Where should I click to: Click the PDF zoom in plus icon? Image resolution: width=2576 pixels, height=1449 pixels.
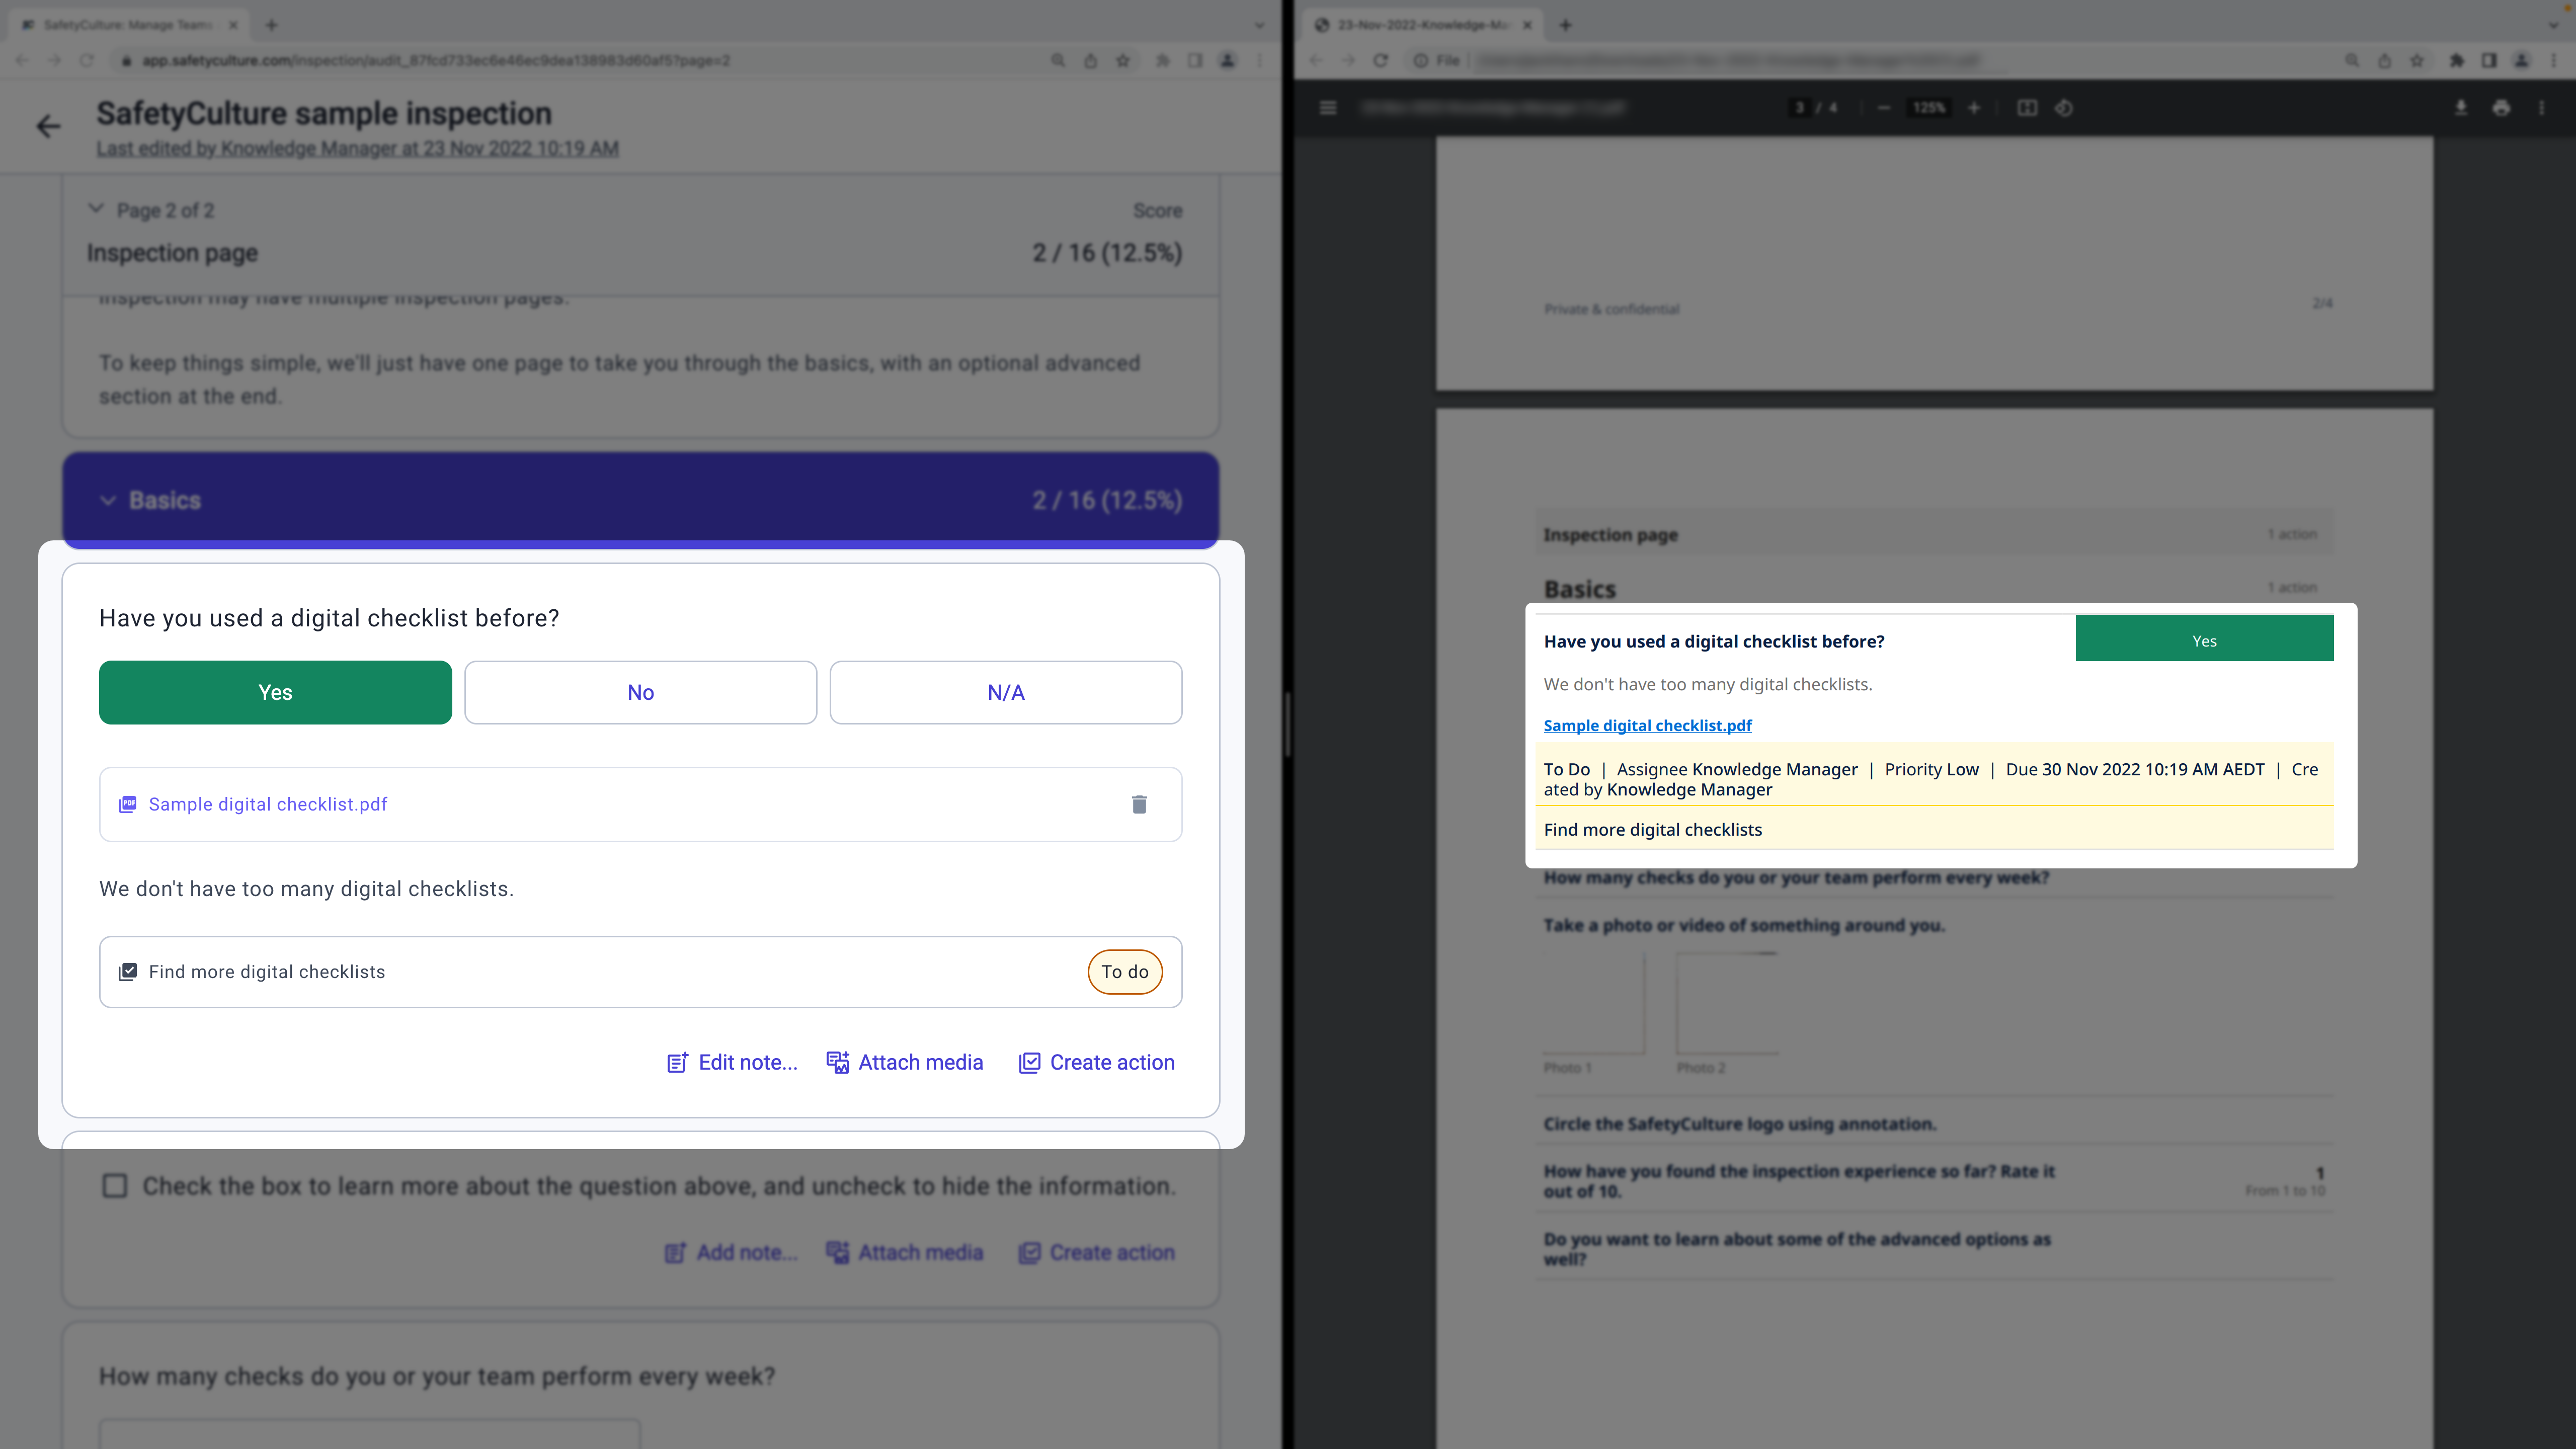1974,108
